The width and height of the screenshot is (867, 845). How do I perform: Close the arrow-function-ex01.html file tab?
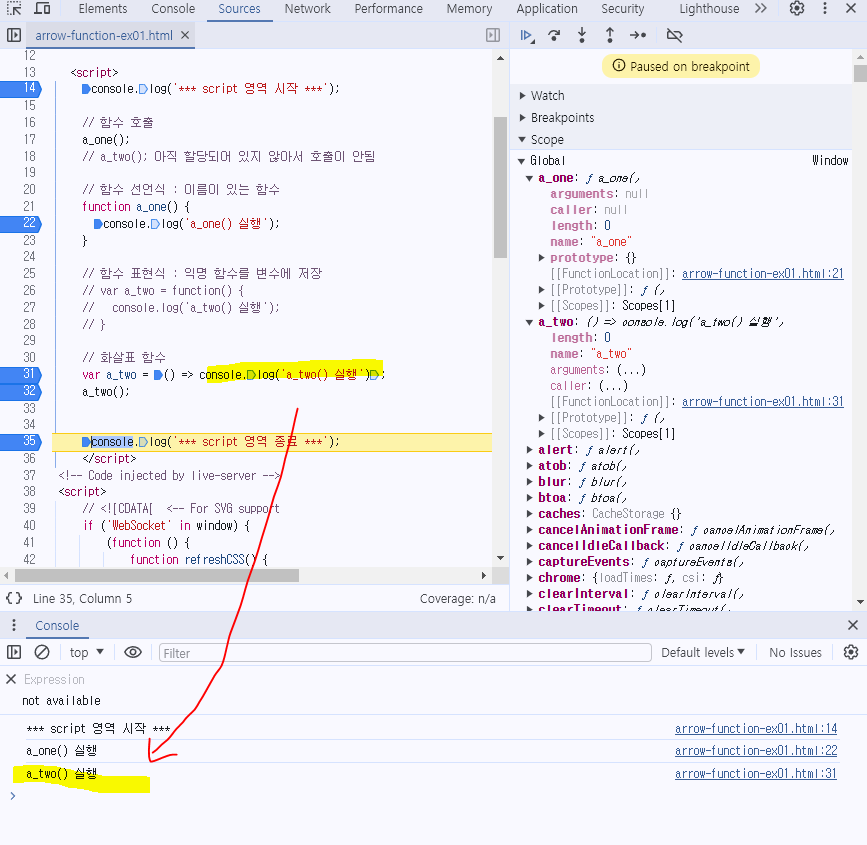[185, 35]
